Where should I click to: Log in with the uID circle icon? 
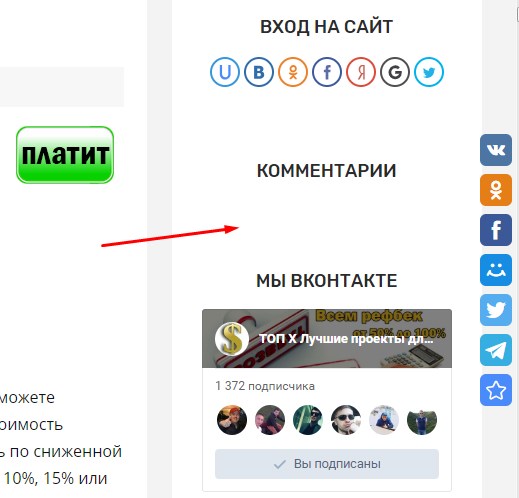pos(225,72)
